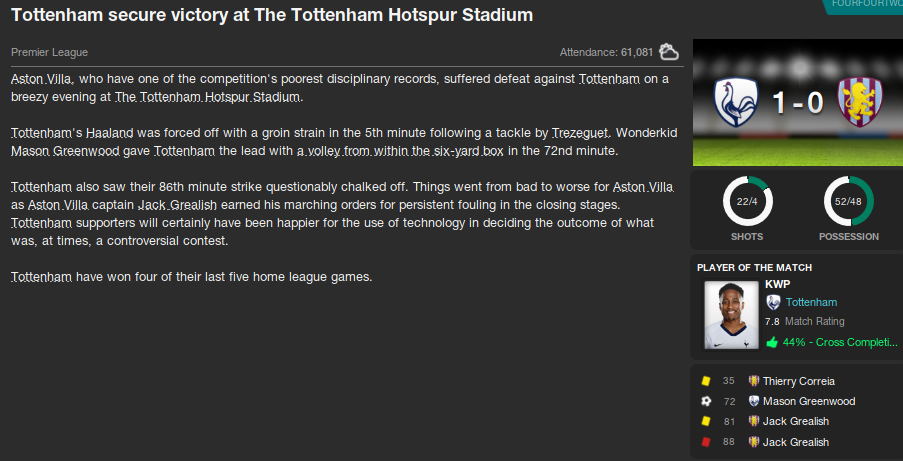The height and width of the screenshot is (461, 903).
Task: Click the Aston Villa crest on the scoreboard
Action: tap(861, 104)
